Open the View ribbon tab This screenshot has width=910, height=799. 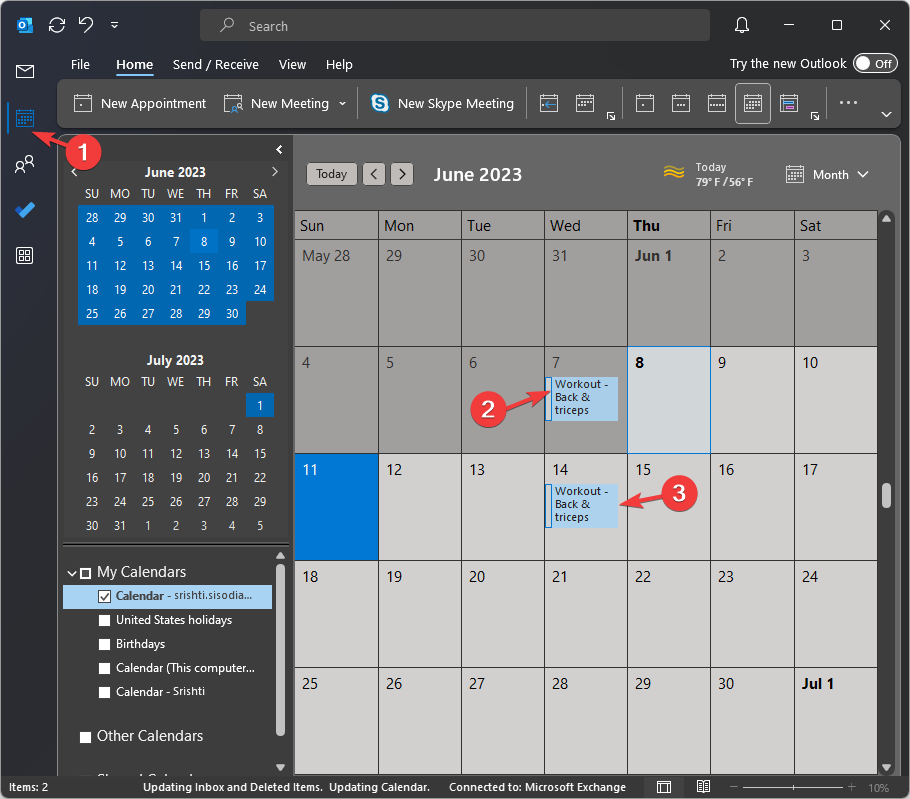[x=292, y=64]
